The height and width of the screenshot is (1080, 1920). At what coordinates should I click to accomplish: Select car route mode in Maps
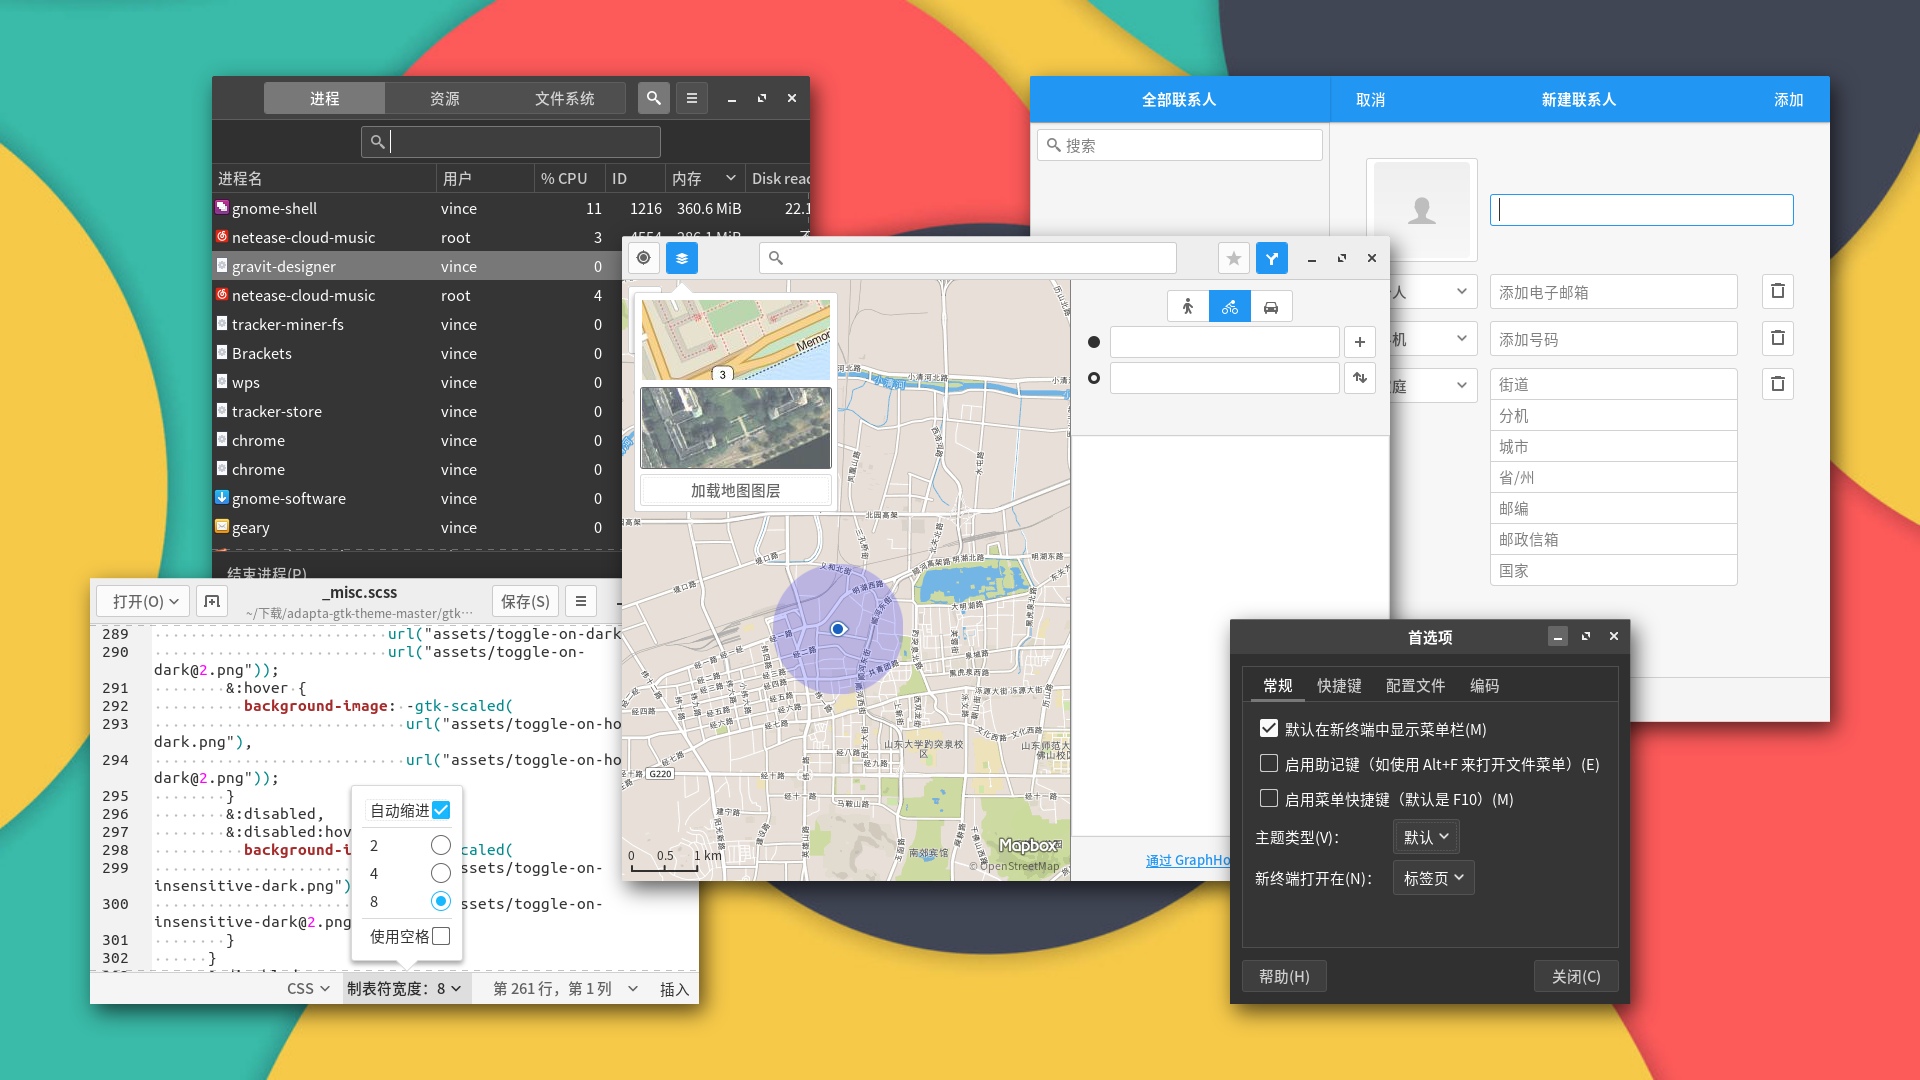[1271, 307]
